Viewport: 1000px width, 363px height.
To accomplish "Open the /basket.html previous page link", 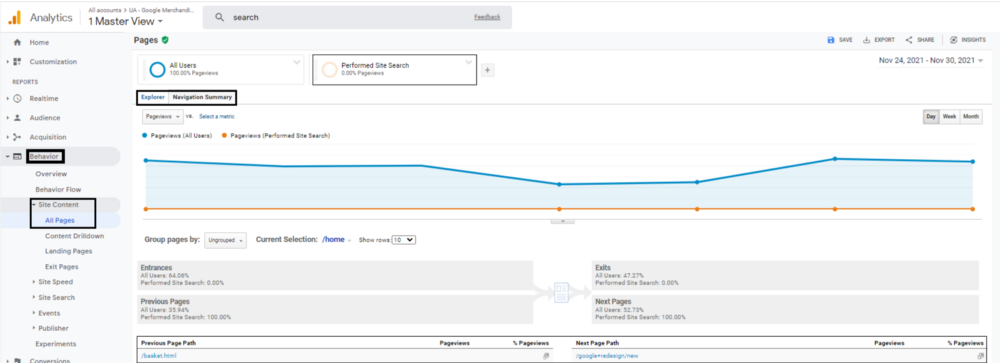I will (158, 356).
